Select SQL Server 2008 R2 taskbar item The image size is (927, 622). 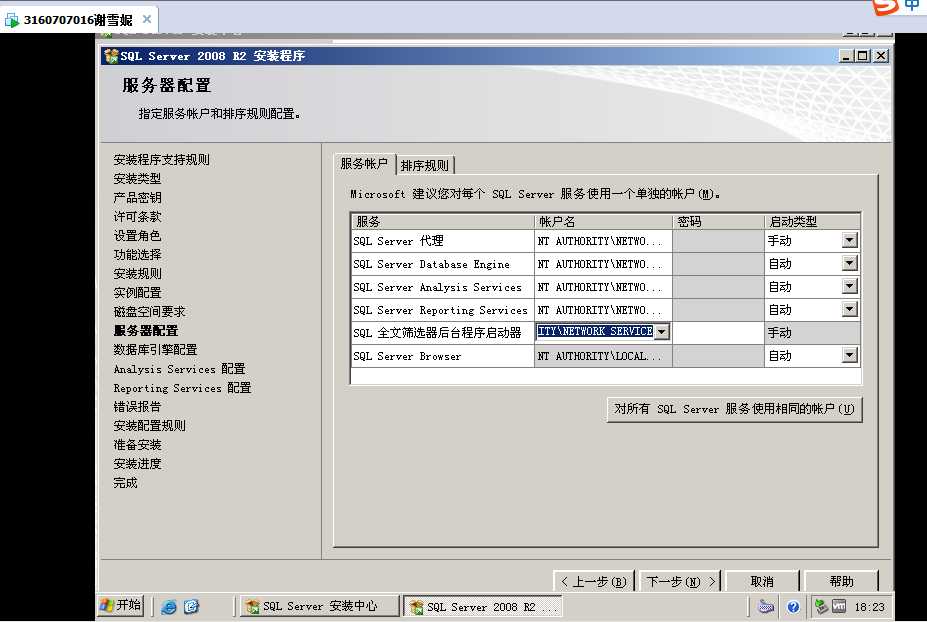[x=482, y=607]
